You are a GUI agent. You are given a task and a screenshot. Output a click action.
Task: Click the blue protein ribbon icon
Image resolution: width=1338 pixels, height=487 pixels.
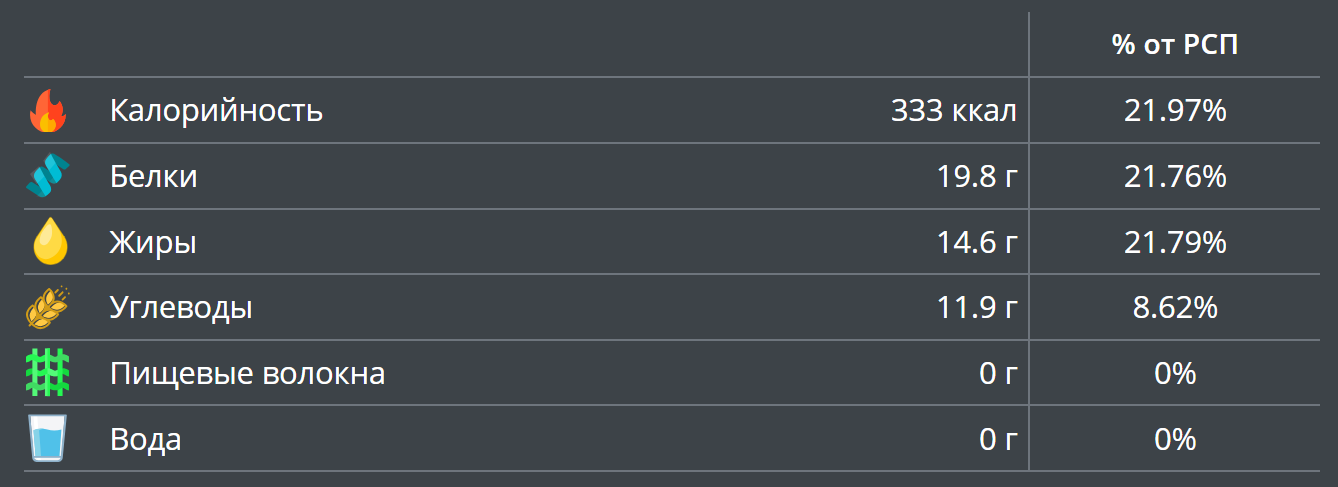point(47,177)
